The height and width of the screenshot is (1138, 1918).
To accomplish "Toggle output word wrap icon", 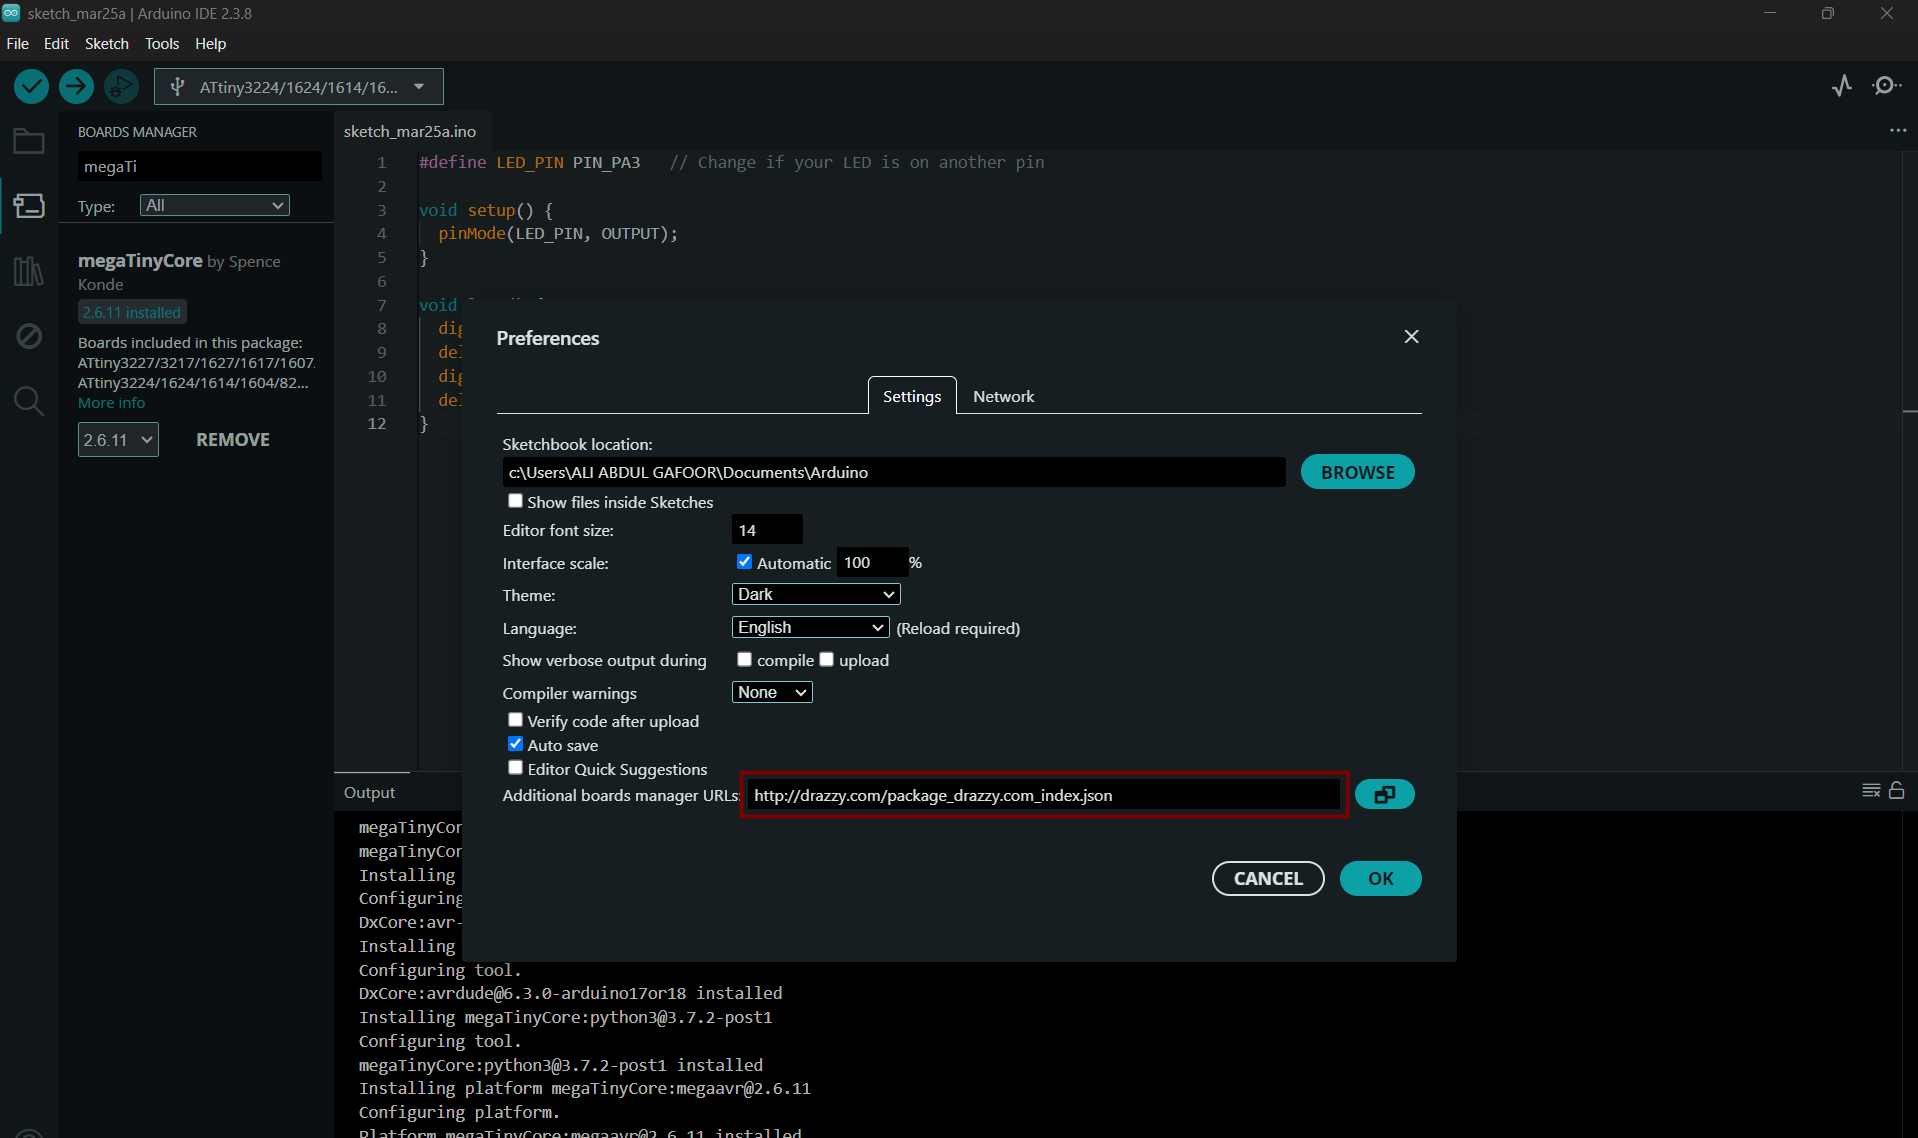I will pos(1871,791).
